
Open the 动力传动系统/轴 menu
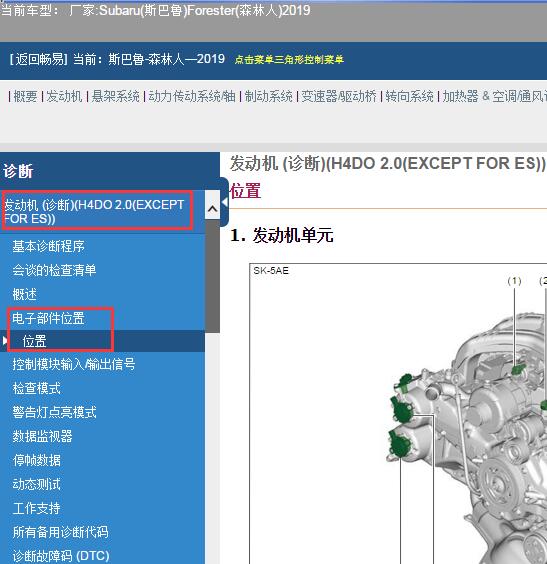[192, 96]
